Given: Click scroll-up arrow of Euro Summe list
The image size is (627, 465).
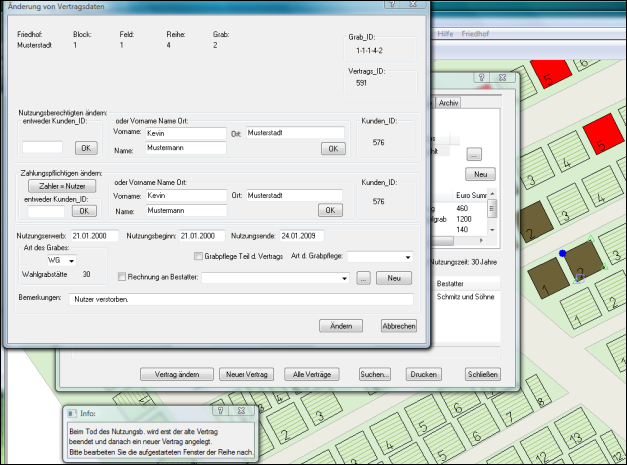Looking at the screenshot, I should 492,194.
